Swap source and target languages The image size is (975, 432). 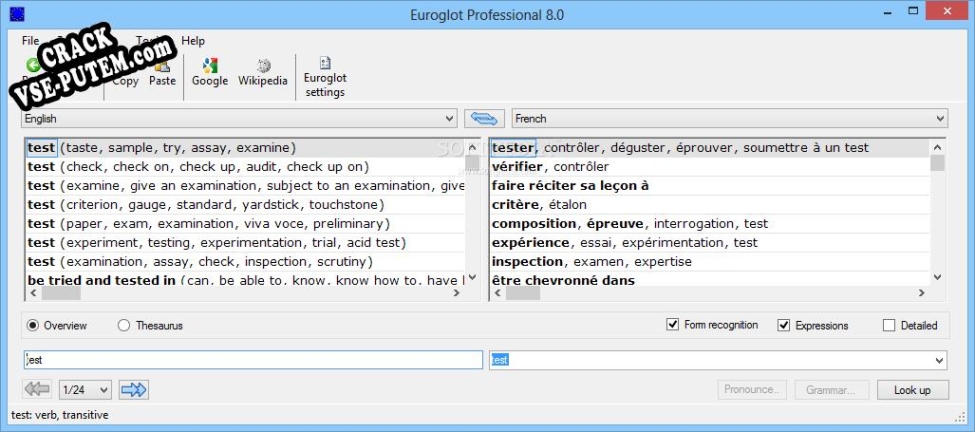pos(485,119)
